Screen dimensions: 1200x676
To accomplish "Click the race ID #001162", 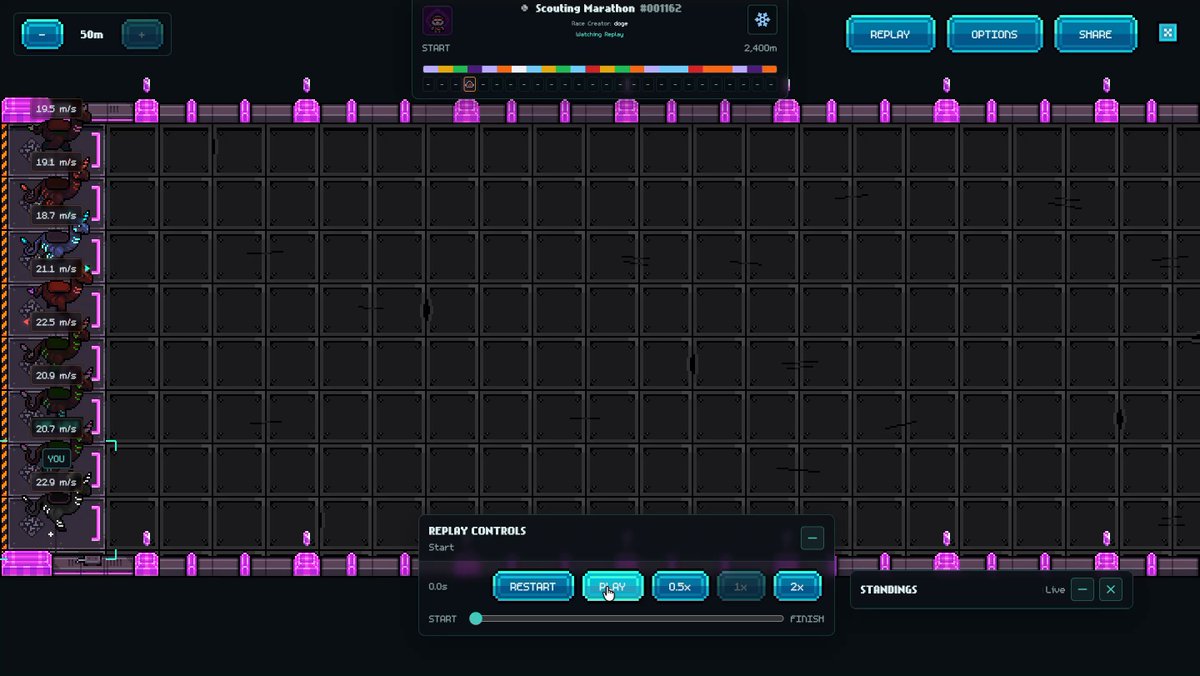I will pyautogui.click(x=660, y=9).
